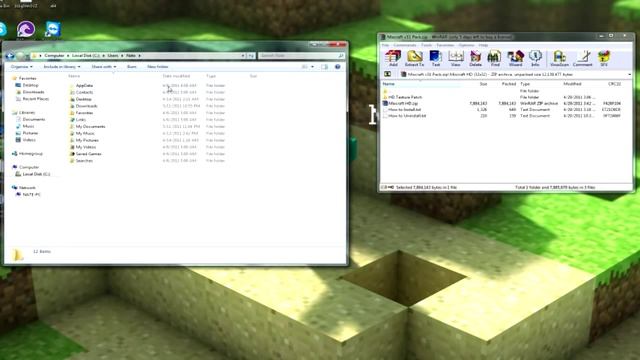This screenshot has height=360, width=640.
Task: Click WinRAR's up one level icon
Action: [x=387, y=74]
